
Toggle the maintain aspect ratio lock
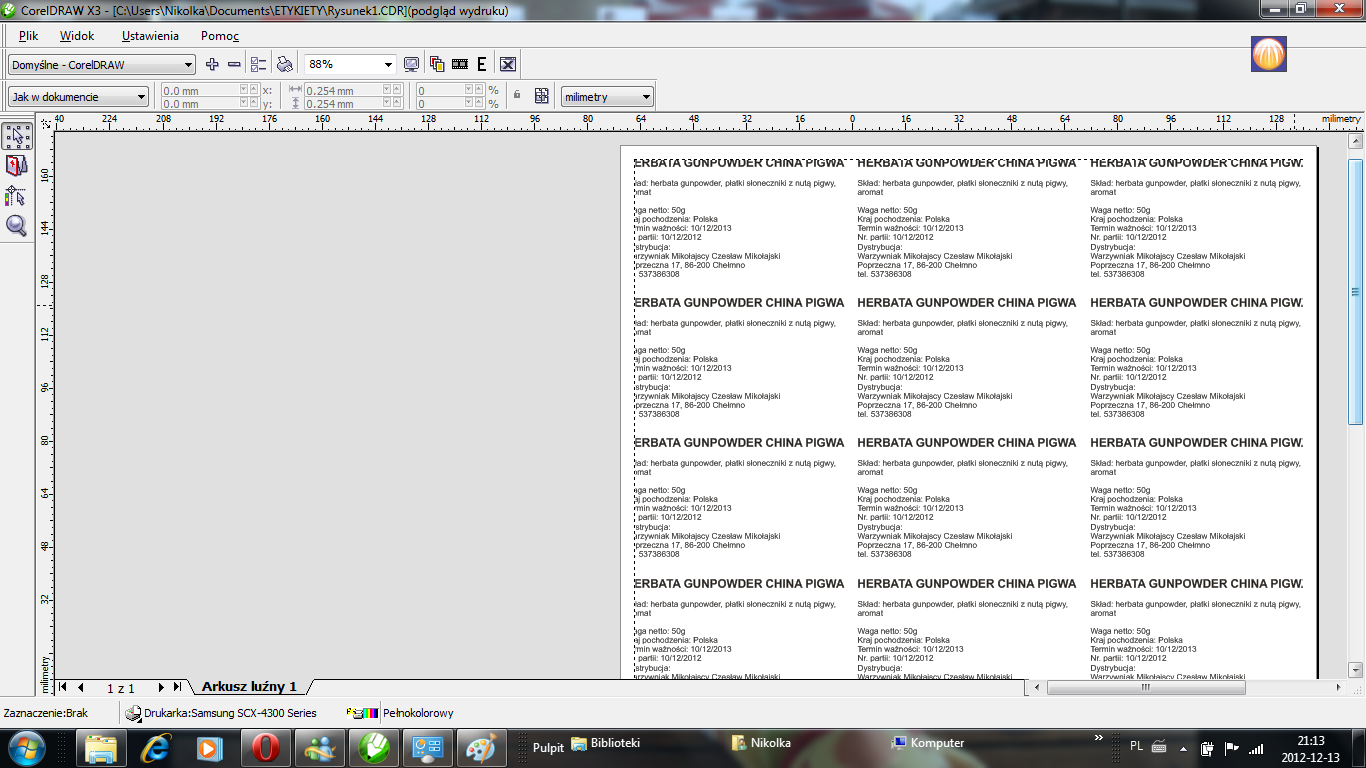[x=517, y=96]
